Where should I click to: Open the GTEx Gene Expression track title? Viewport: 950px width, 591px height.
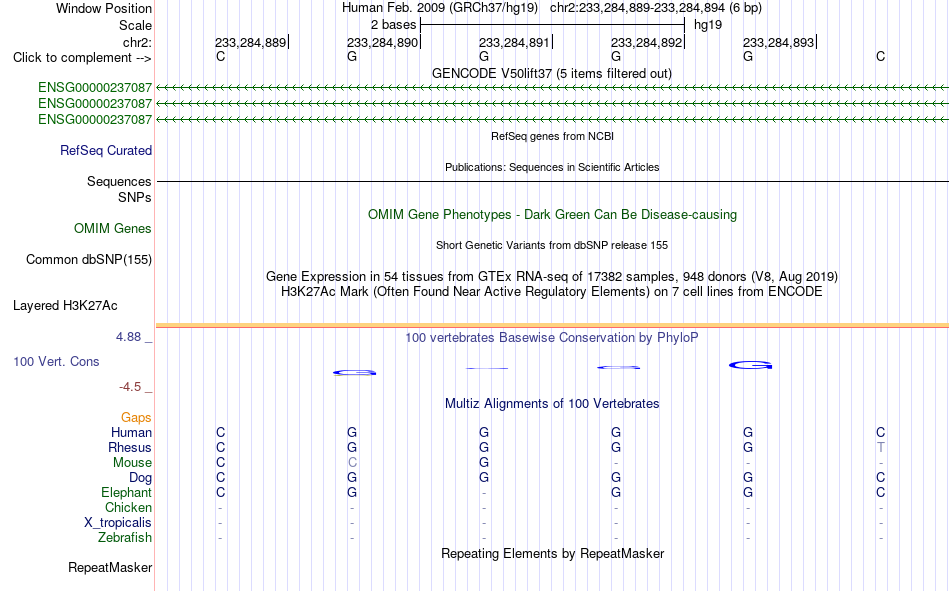(x=552, y=276)
